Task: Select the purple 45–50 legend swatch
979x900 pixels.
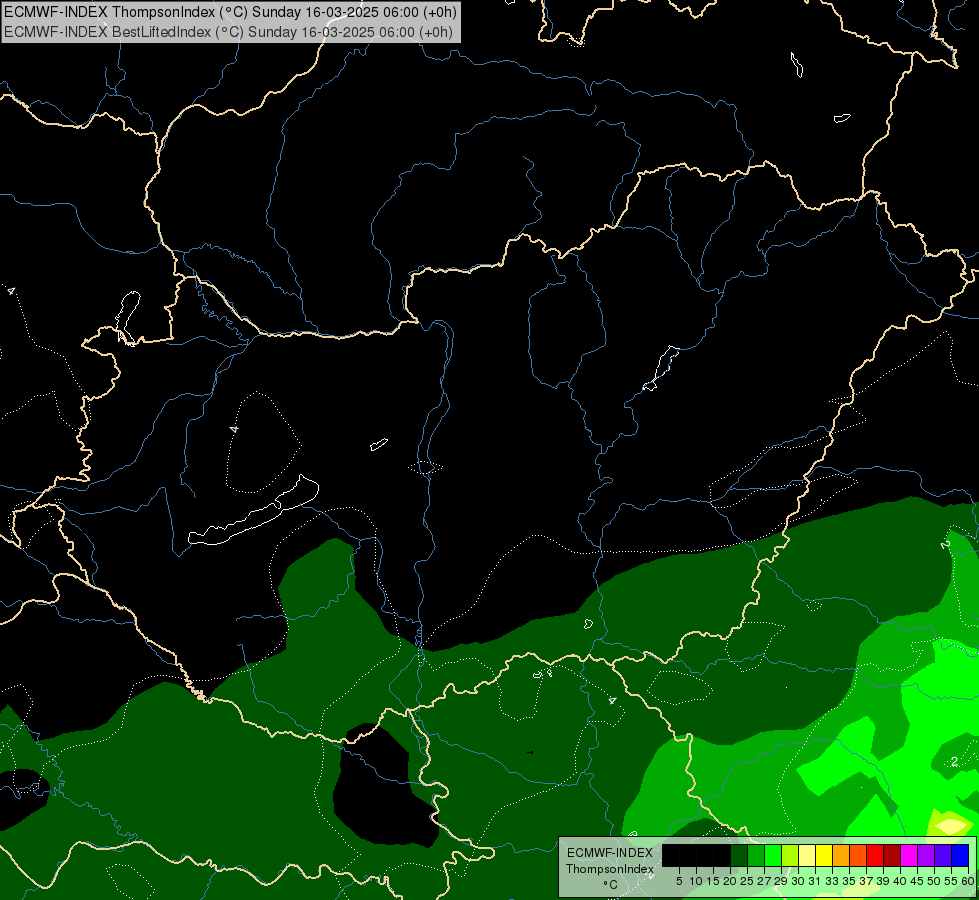Action: click(x=926, y=855)
